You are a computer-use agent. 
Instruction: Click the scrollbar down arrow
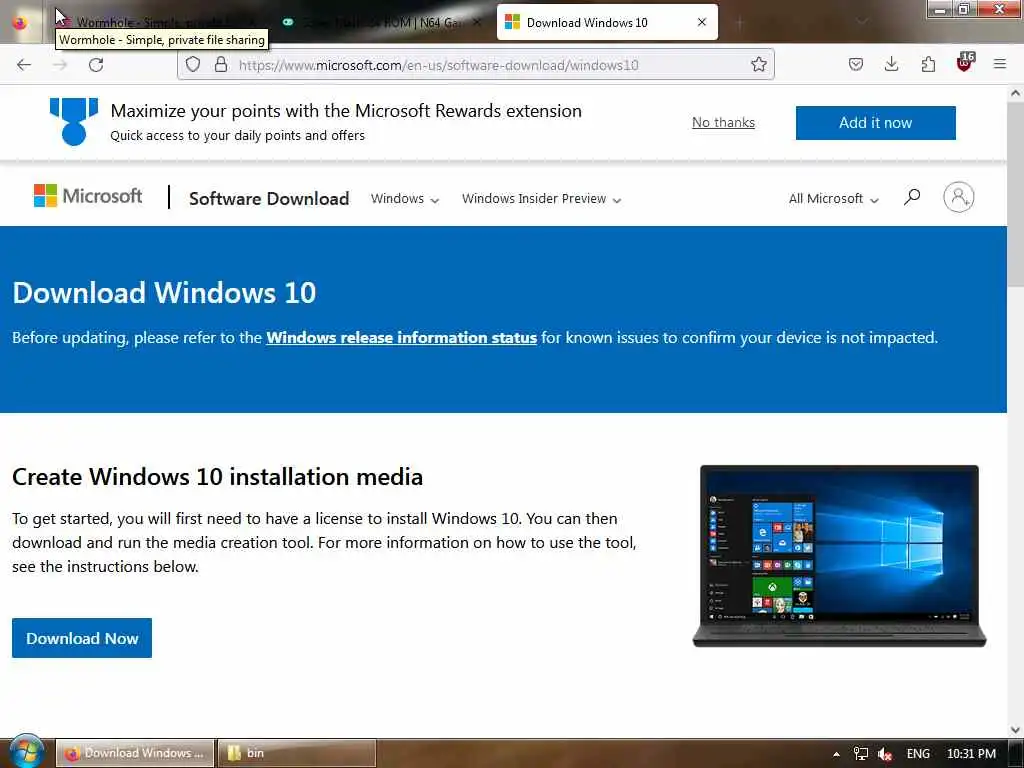click(1015, 730)
